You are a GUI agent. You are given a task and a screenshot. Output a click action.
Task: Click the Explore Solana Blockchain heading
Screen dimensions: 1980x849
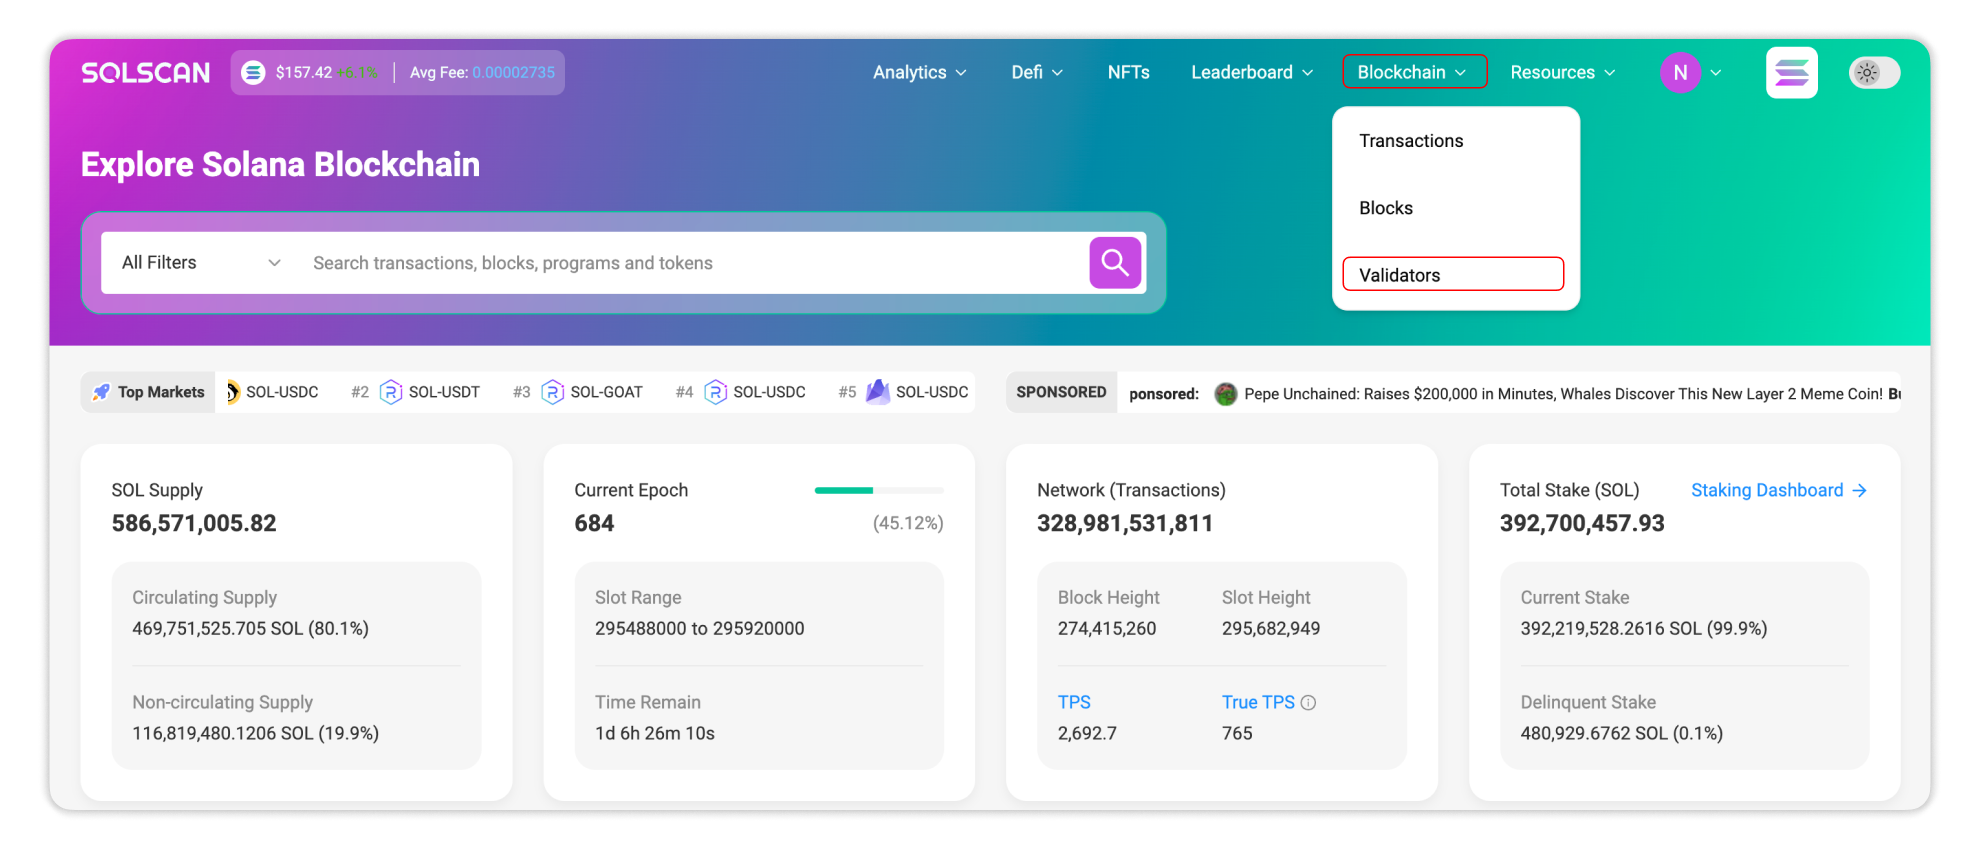pyautogui.click(x=281, y=165)
